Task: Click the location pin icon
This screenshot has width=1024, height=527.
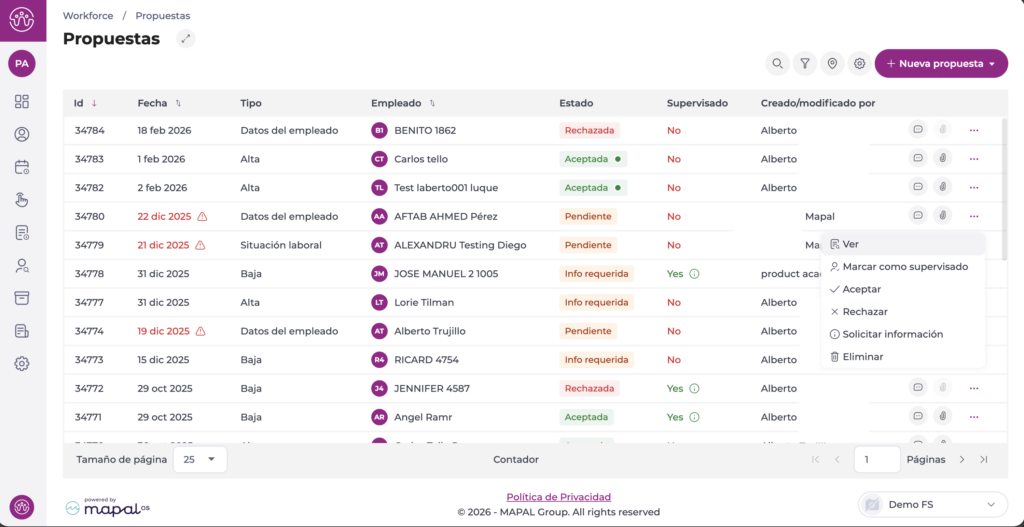Action: coord(831,64)
